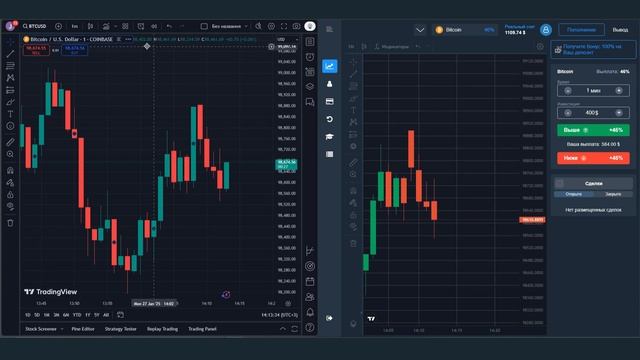Open the Bitcoin asset selector in broker
Viewport: 640px width, 360px height.
(x=464, y=30)
